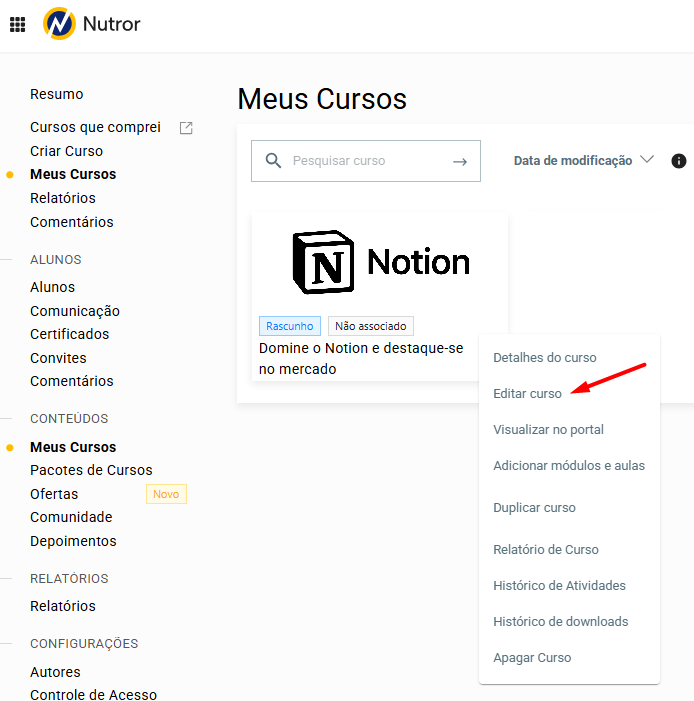The width and height of the screenshot is (694, 701).
Task: Open Relatórios under RELATÓRIOS section
Action: [63, 606]
